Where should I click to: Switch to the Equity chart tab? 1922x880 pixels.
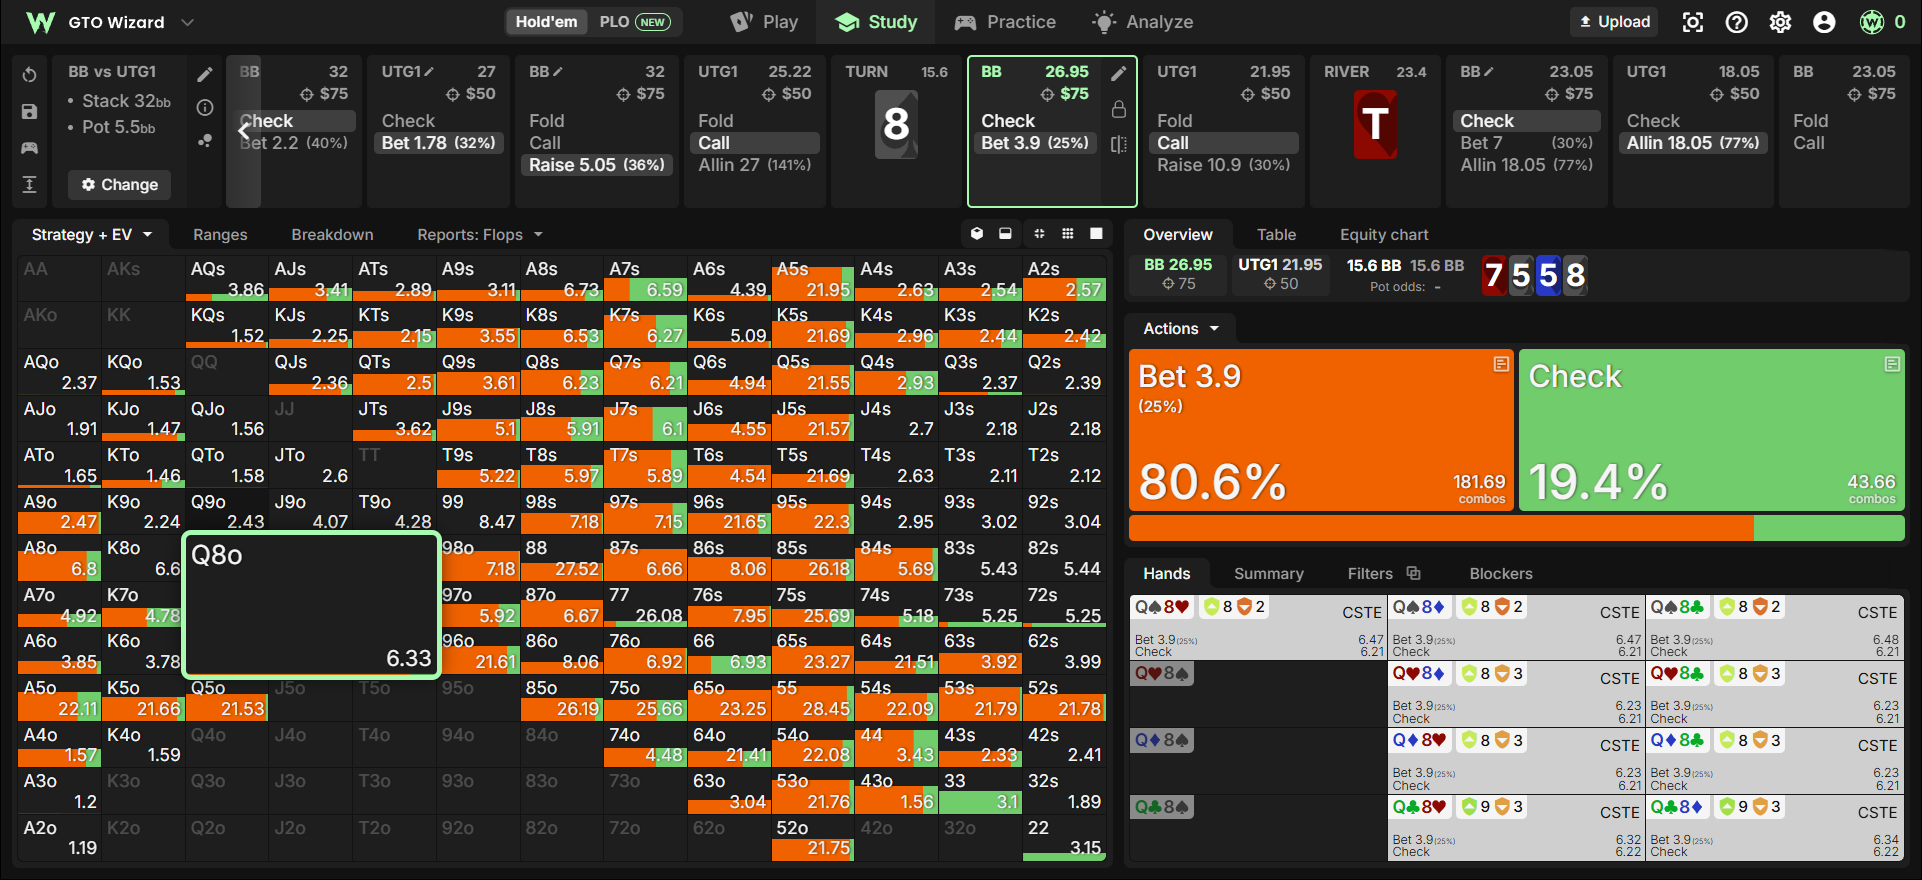pyautogui.click(x=1384, y=235)
